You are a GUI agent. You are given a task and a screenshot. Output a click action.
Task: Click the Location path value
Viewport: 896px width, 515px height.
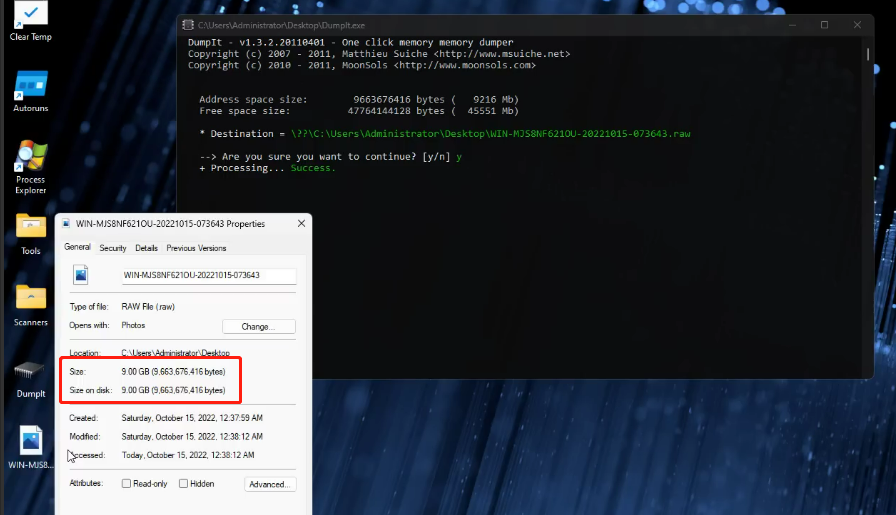(175, 353)
